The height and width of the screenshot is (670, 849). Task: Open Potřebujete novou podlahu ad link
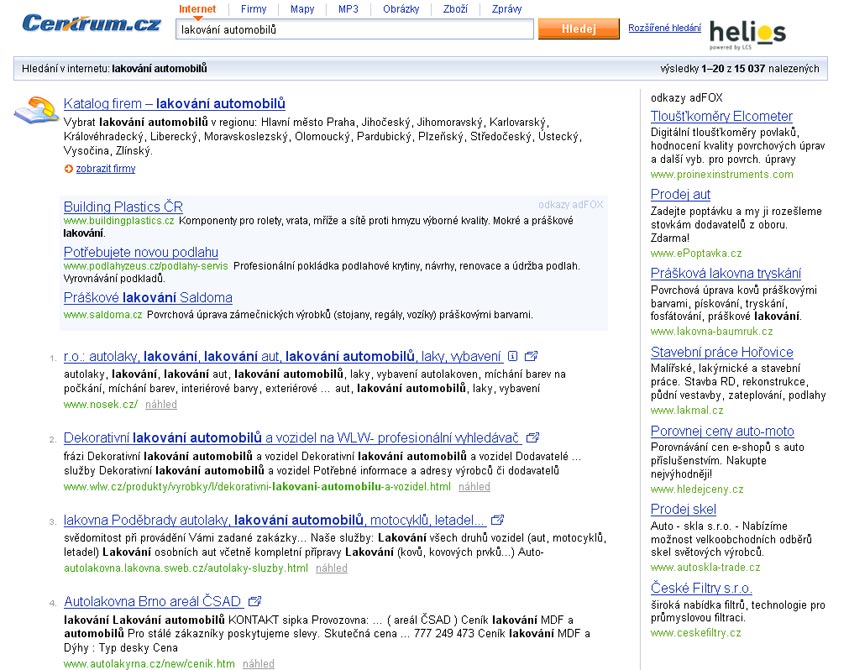[x=141, y=252]
